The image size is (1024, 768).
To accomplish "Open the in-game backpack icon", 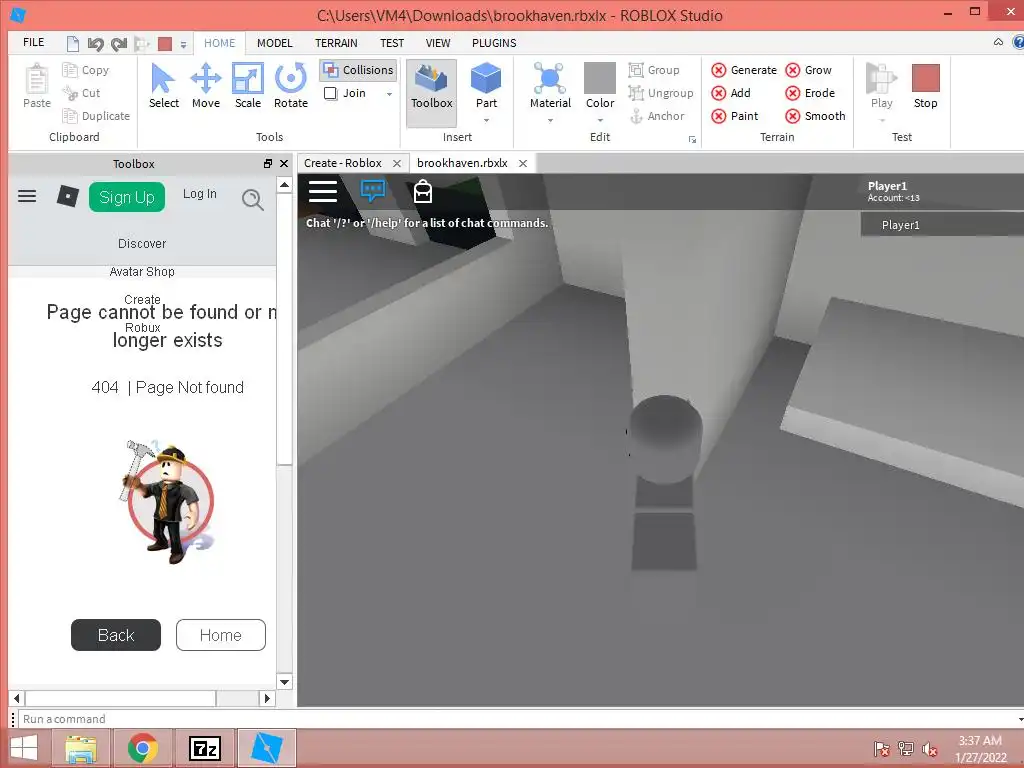I will click(423, 191).
